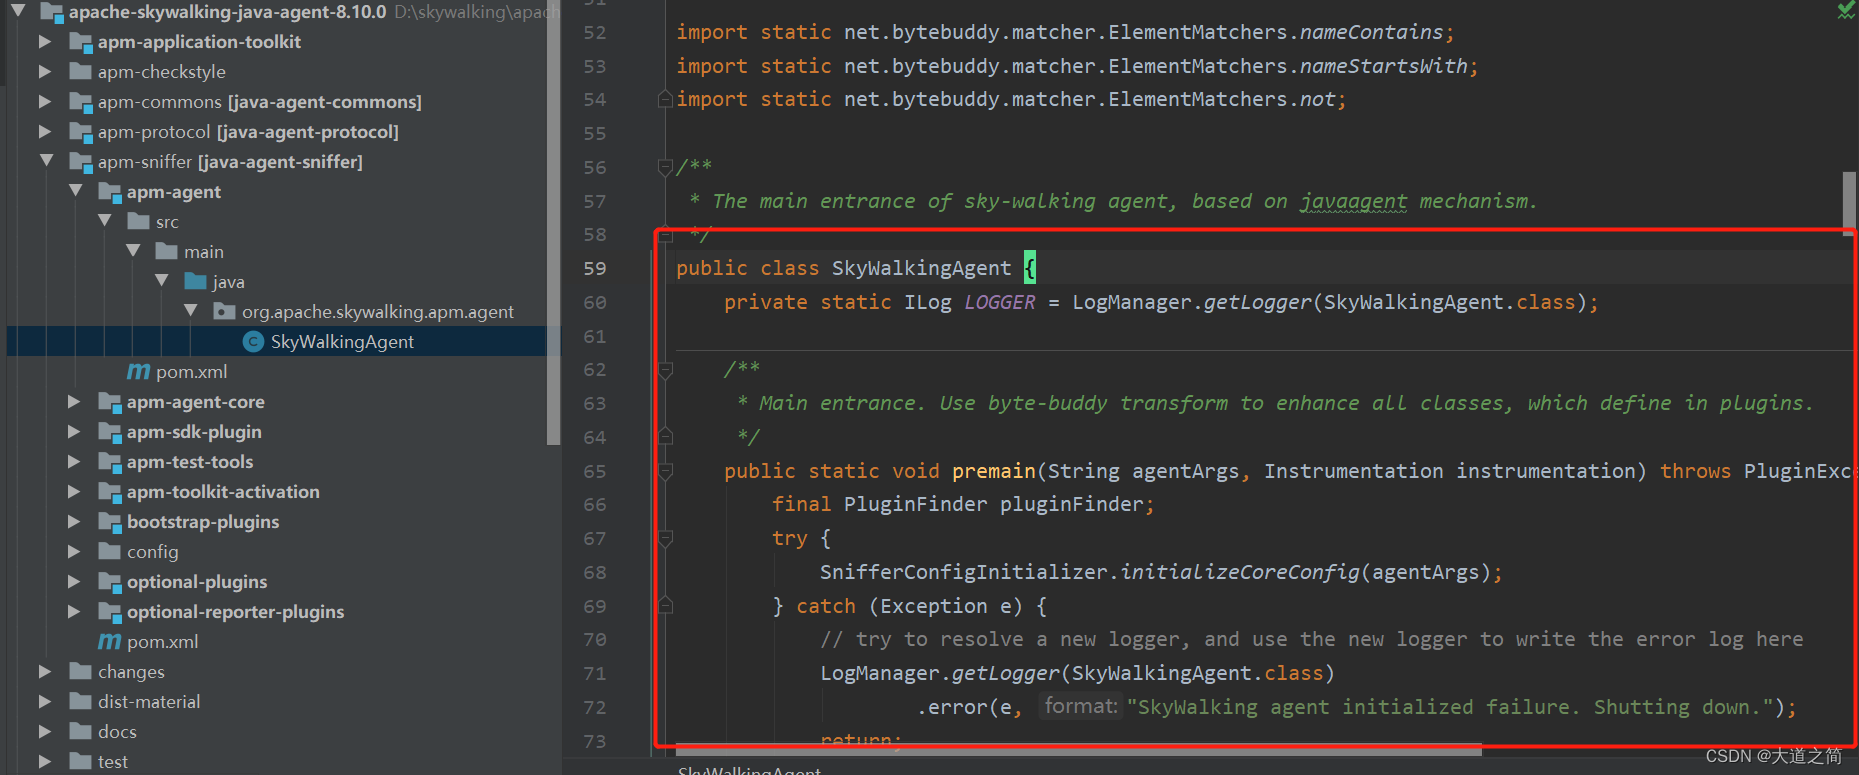
Task: Expand the test folder arrow
Action: 44,762
